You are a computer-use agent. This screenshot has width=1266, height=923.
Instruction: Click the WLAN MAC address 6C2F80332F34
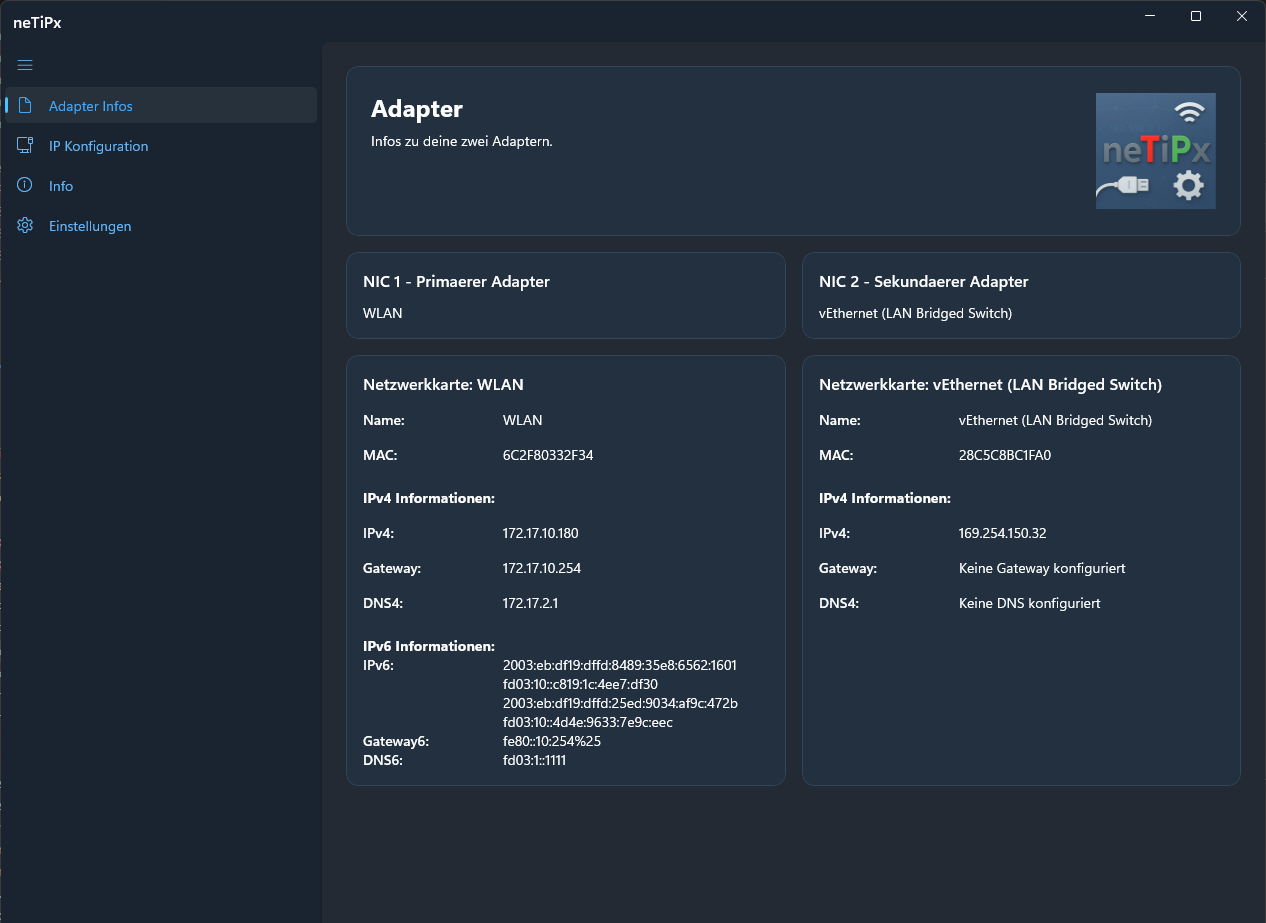[547, 456]
